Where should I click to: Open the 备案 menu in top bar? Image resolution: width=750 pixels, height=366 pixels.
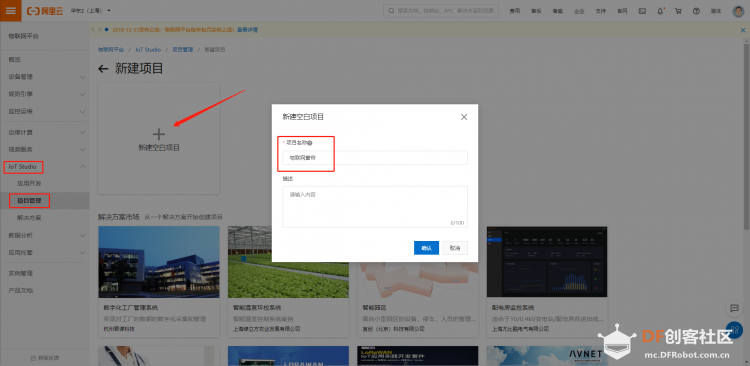558,11
